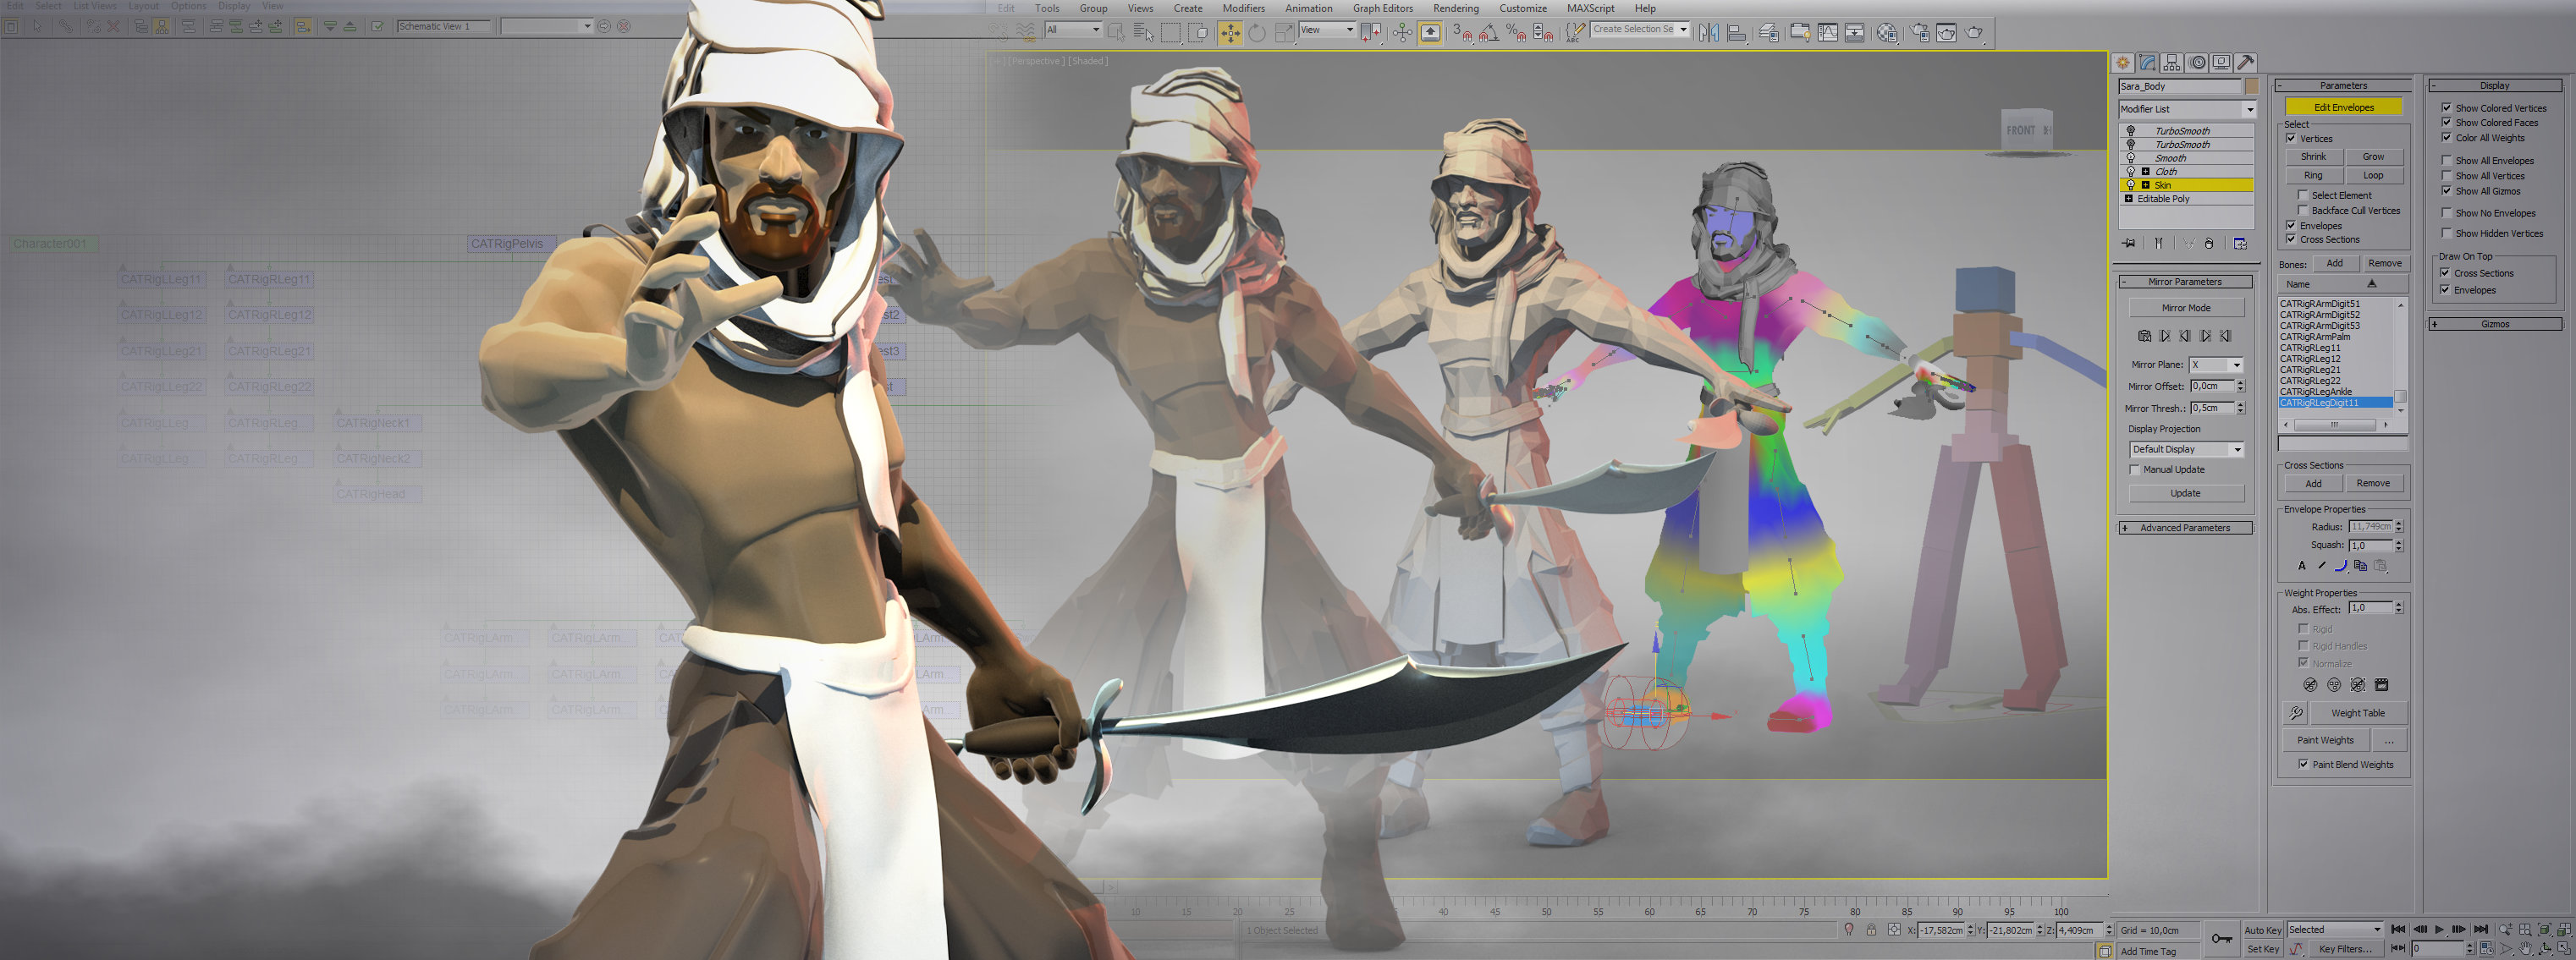Switch to the Motion command panel tab
The height and width of the screenshot is (960, 2576).
pyautogui.click(x=2197, y=63)
